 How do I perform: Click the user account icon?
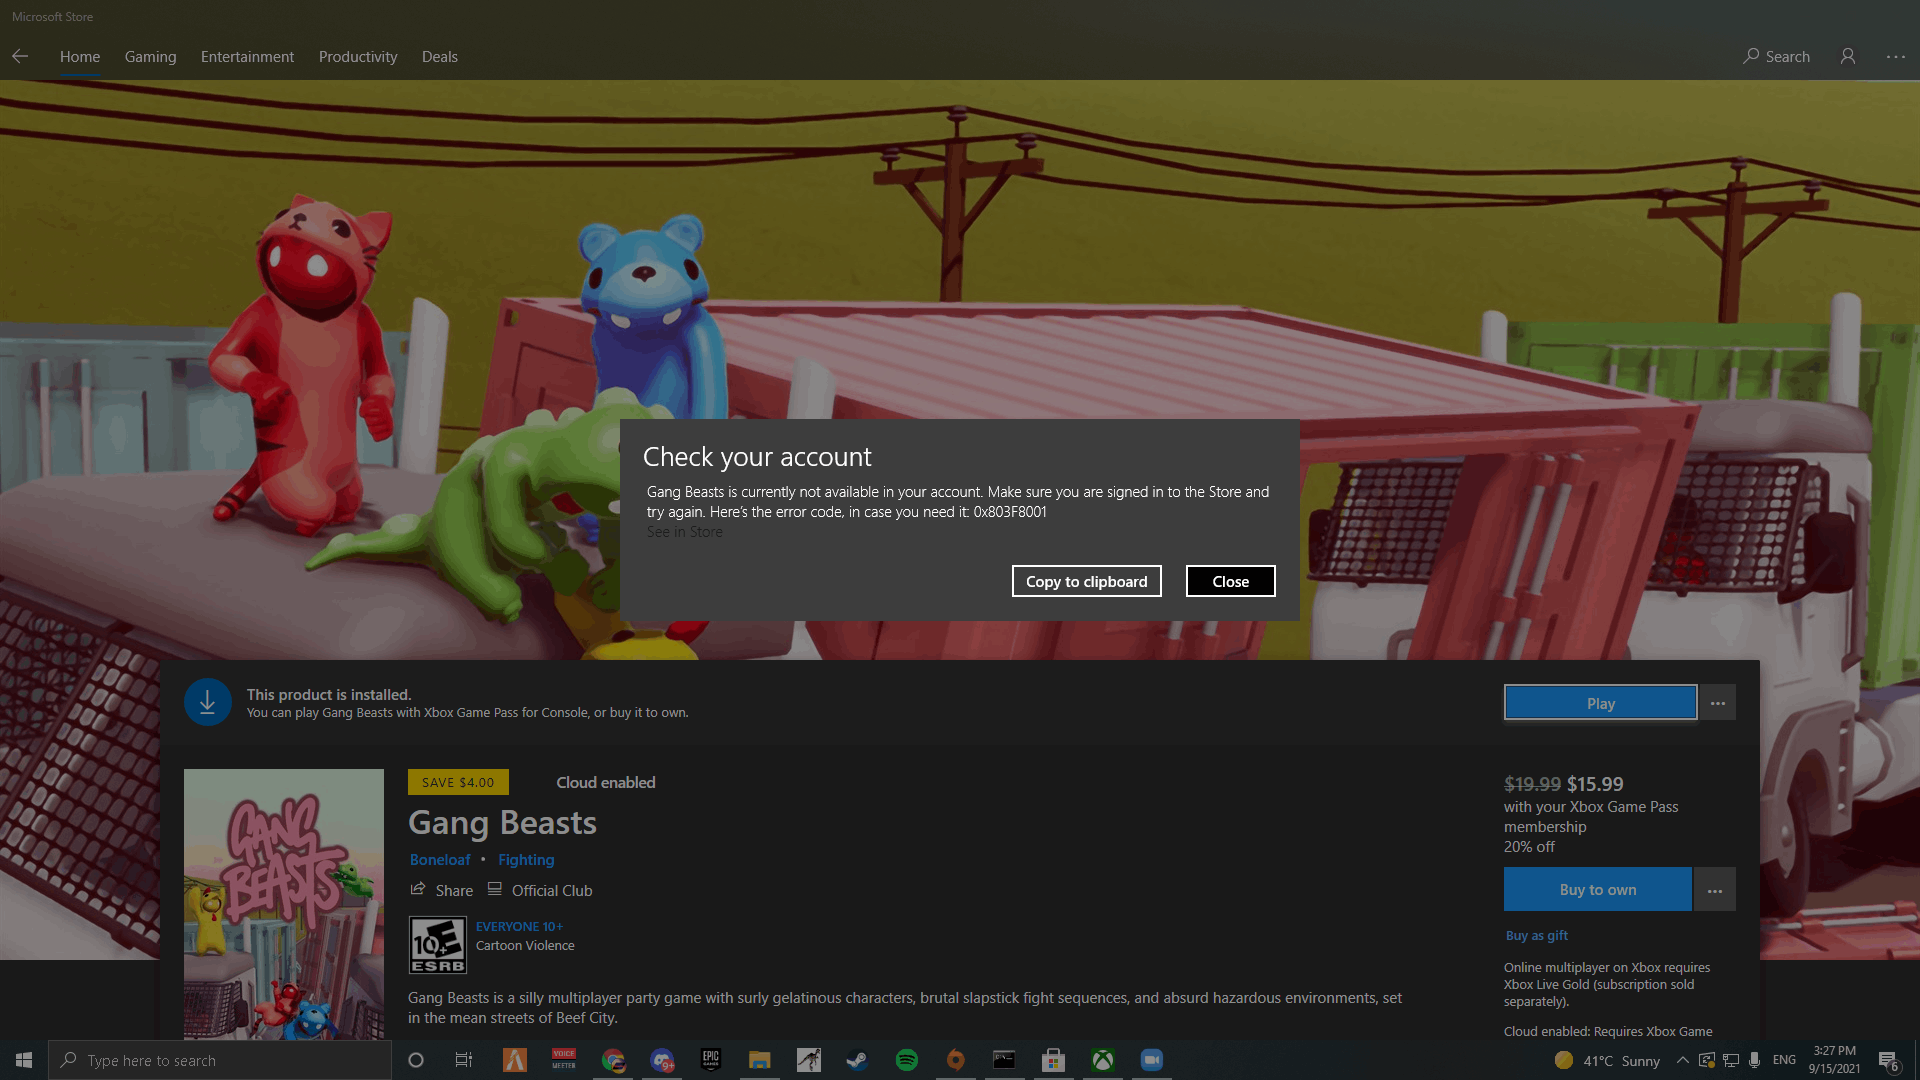coord(1847,55)
